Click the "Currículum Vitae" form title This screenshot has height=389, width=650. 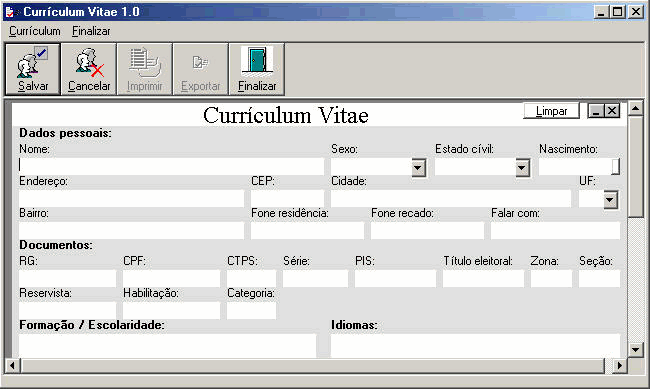point(286,115)
